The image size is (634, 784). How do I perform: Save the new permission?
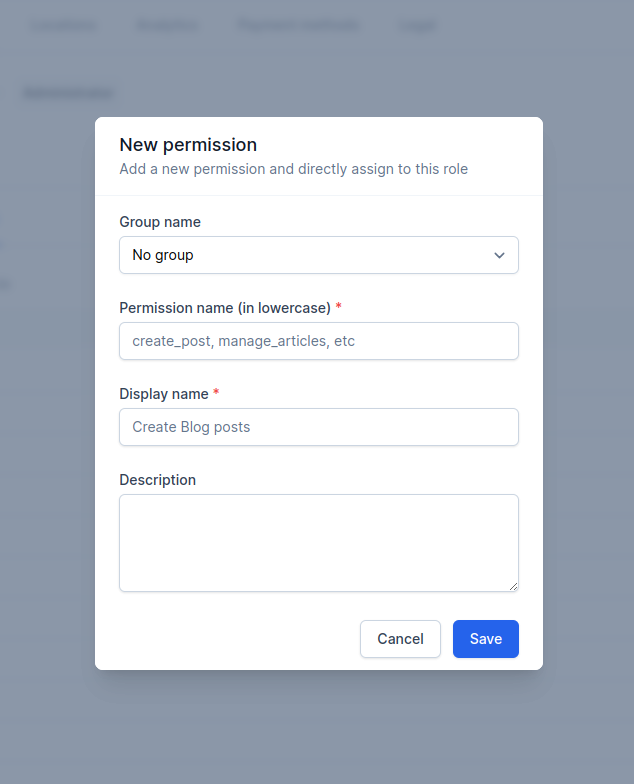485,639
